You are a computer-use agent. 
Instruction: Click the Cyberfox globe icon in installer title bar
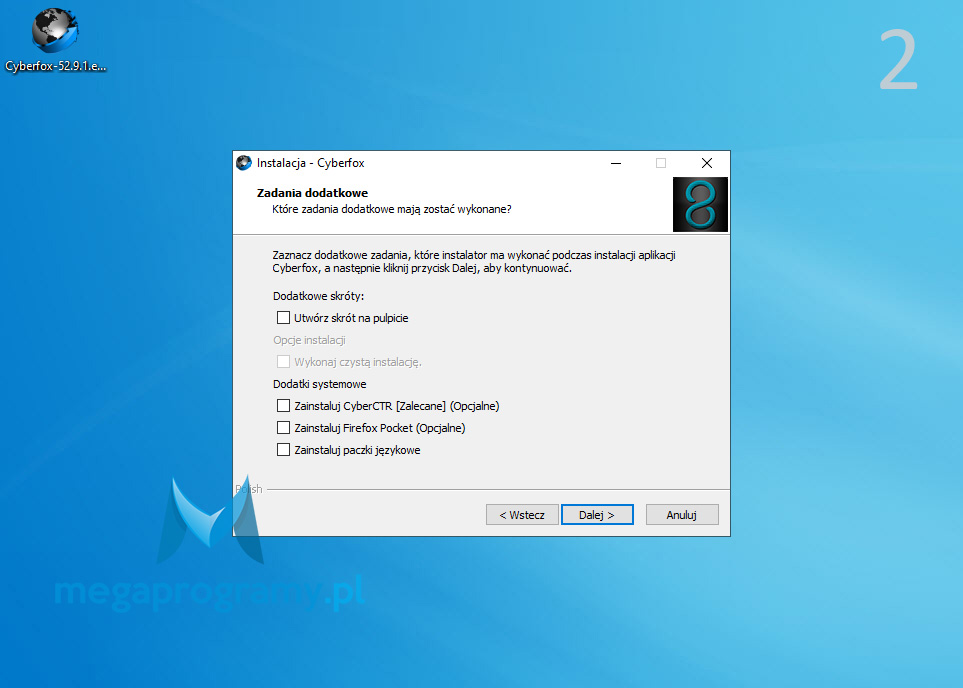point(244,163)
